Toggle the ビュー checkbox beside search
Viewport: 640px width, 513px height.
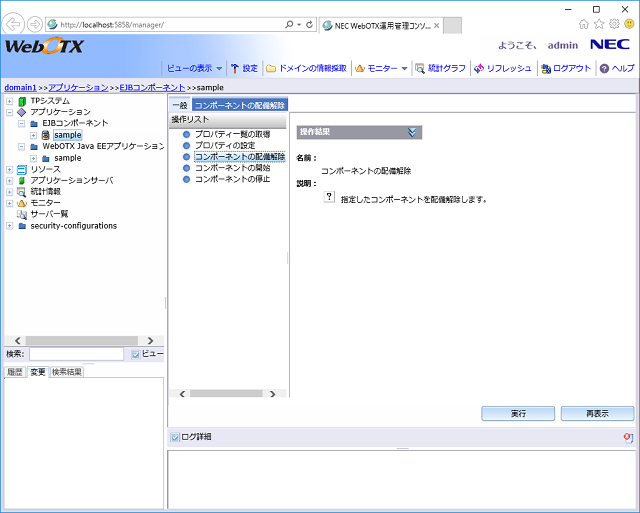[136, 354]
